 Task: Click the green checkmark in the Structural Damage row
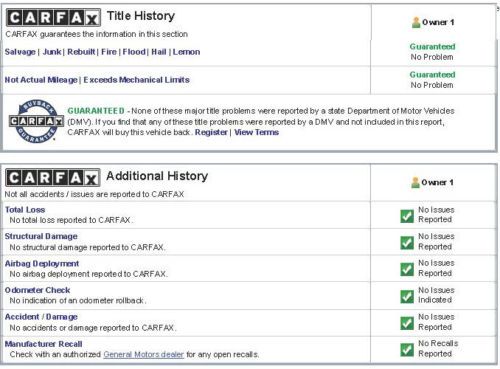407,243
